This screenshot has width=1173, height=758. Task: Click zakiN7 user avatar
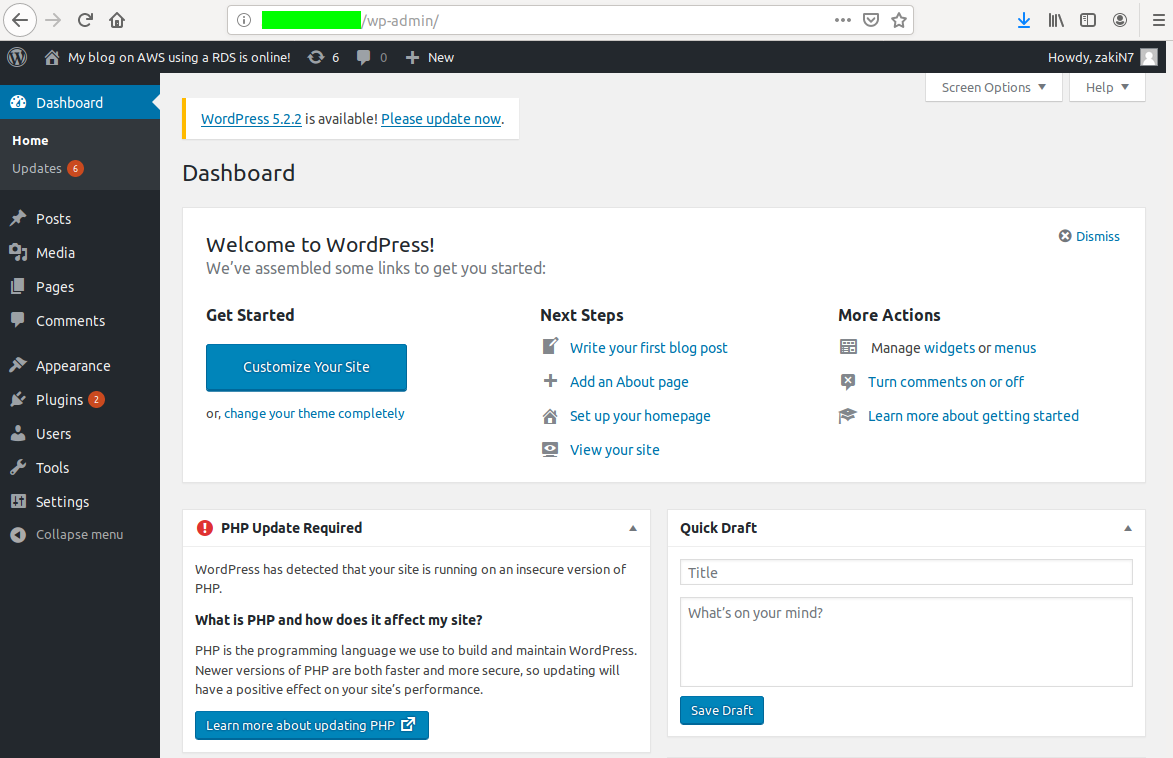click(1149, 58)
